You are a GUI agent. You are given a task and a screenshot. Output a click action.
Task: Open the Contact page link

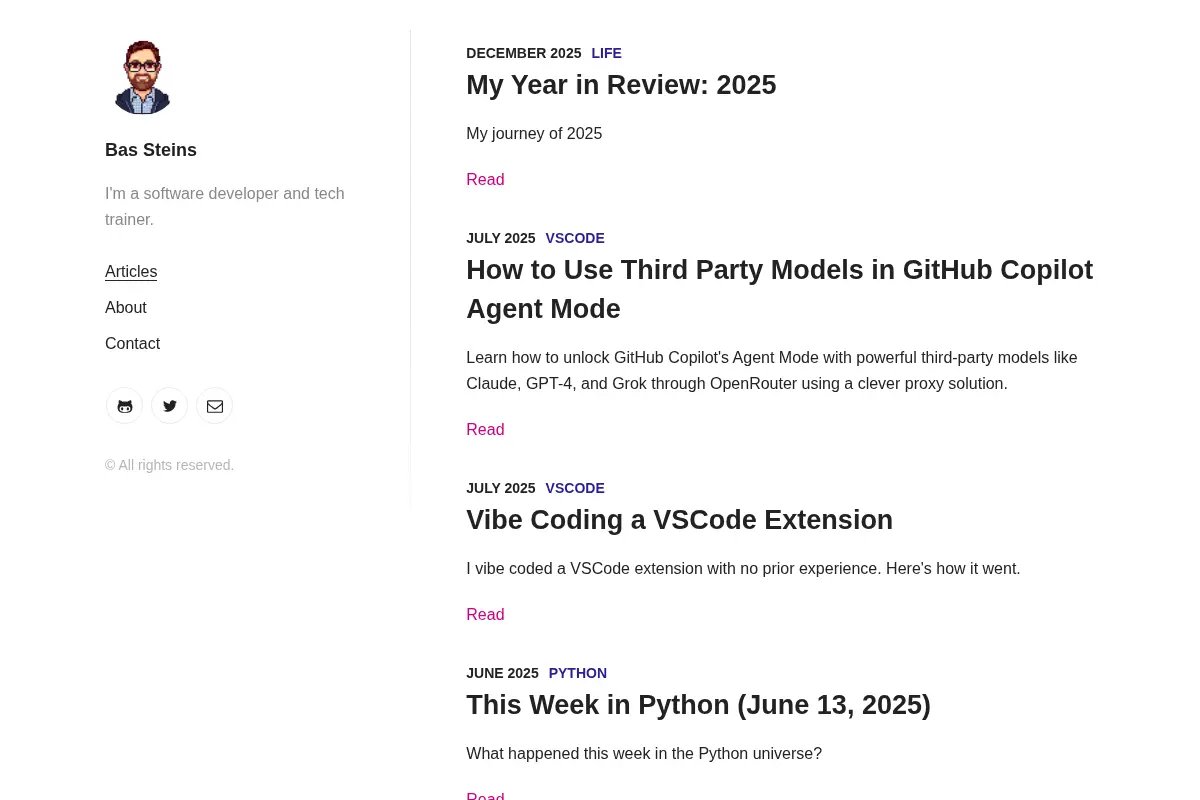coord(132,344)
